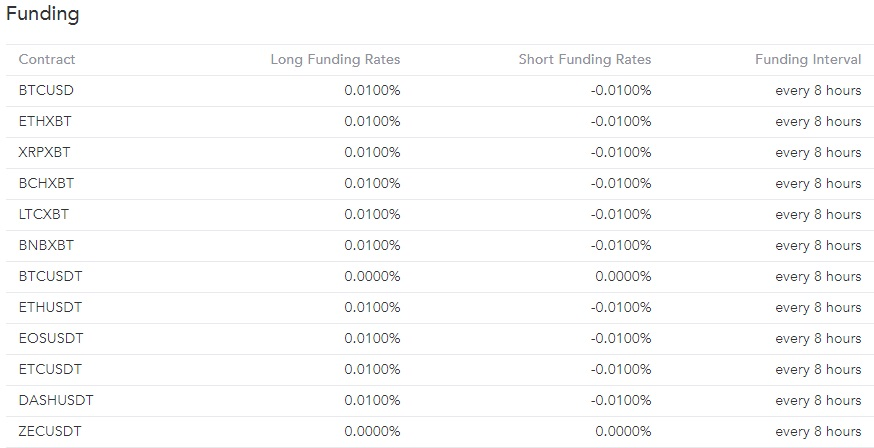
Task: Click the EOSUSDT contract name
Action: pos(50,338)
